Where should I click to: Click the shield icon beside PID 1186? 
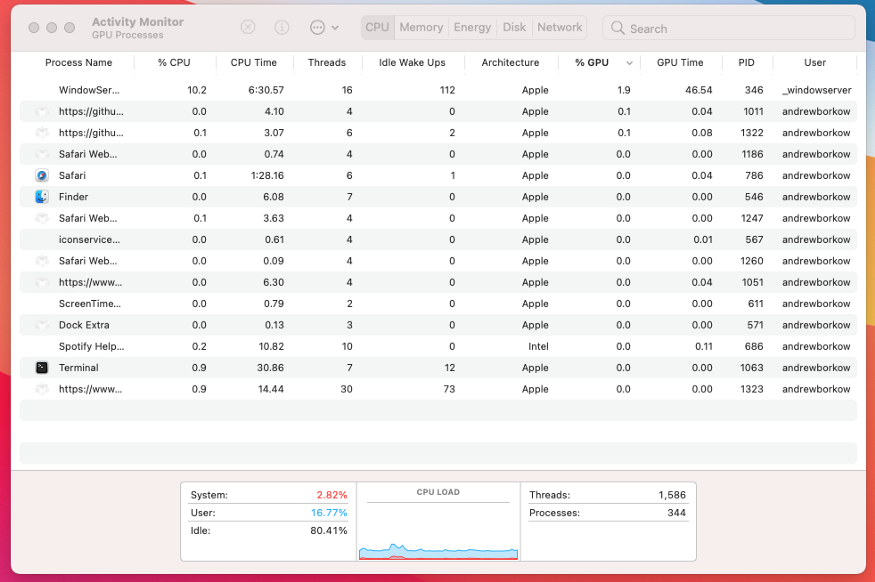point(42,153)
